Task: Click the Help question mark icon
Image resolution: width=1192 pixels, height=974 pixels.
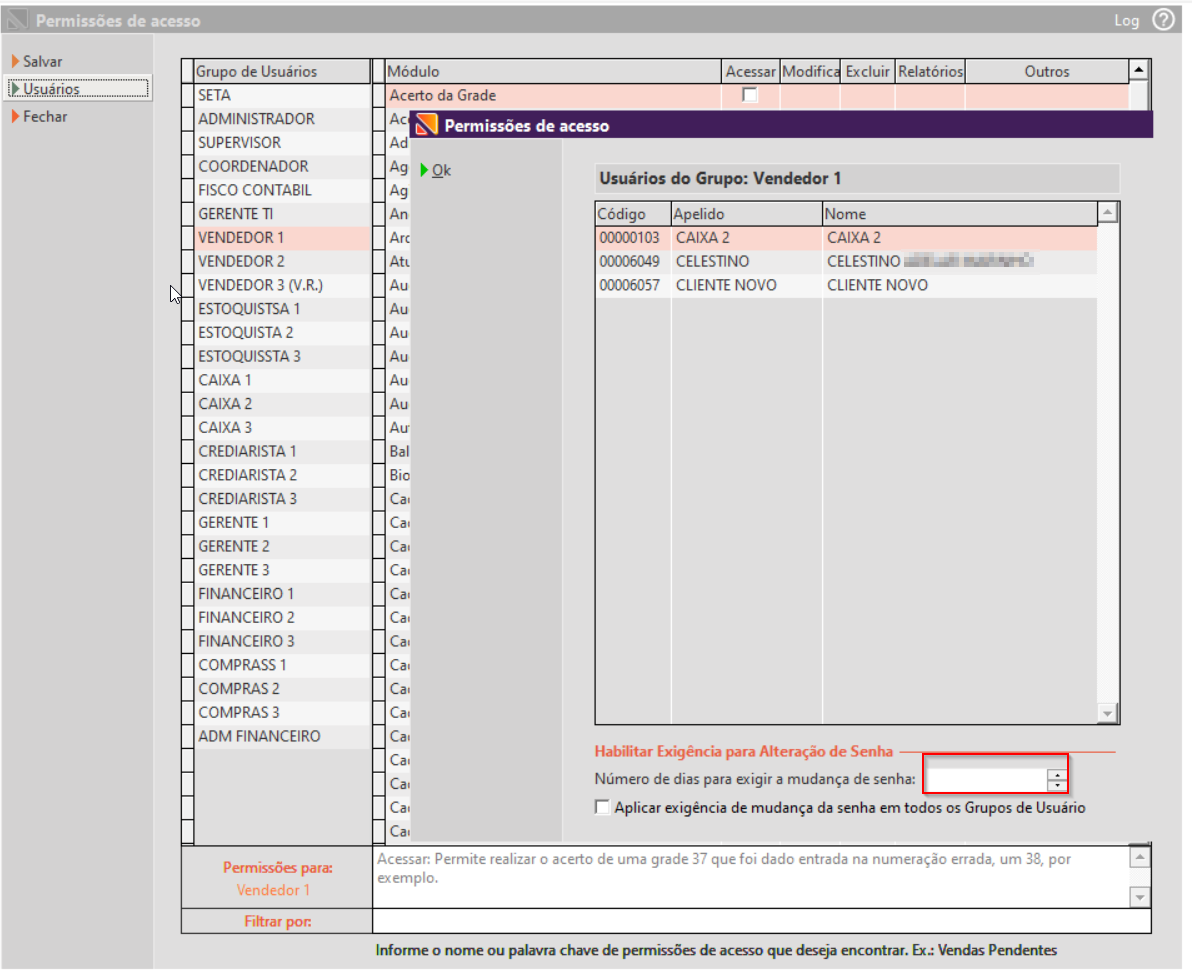Action: pos(1163,20)
